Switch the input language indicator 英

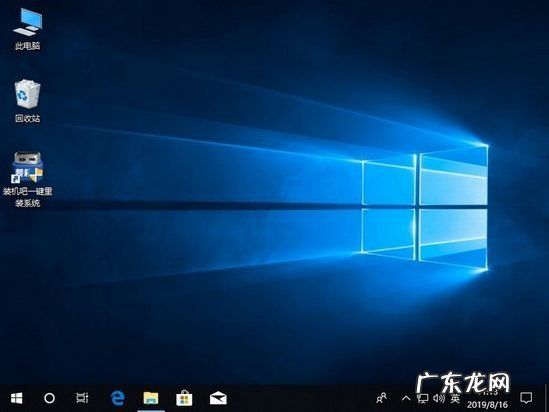[455, 398]
